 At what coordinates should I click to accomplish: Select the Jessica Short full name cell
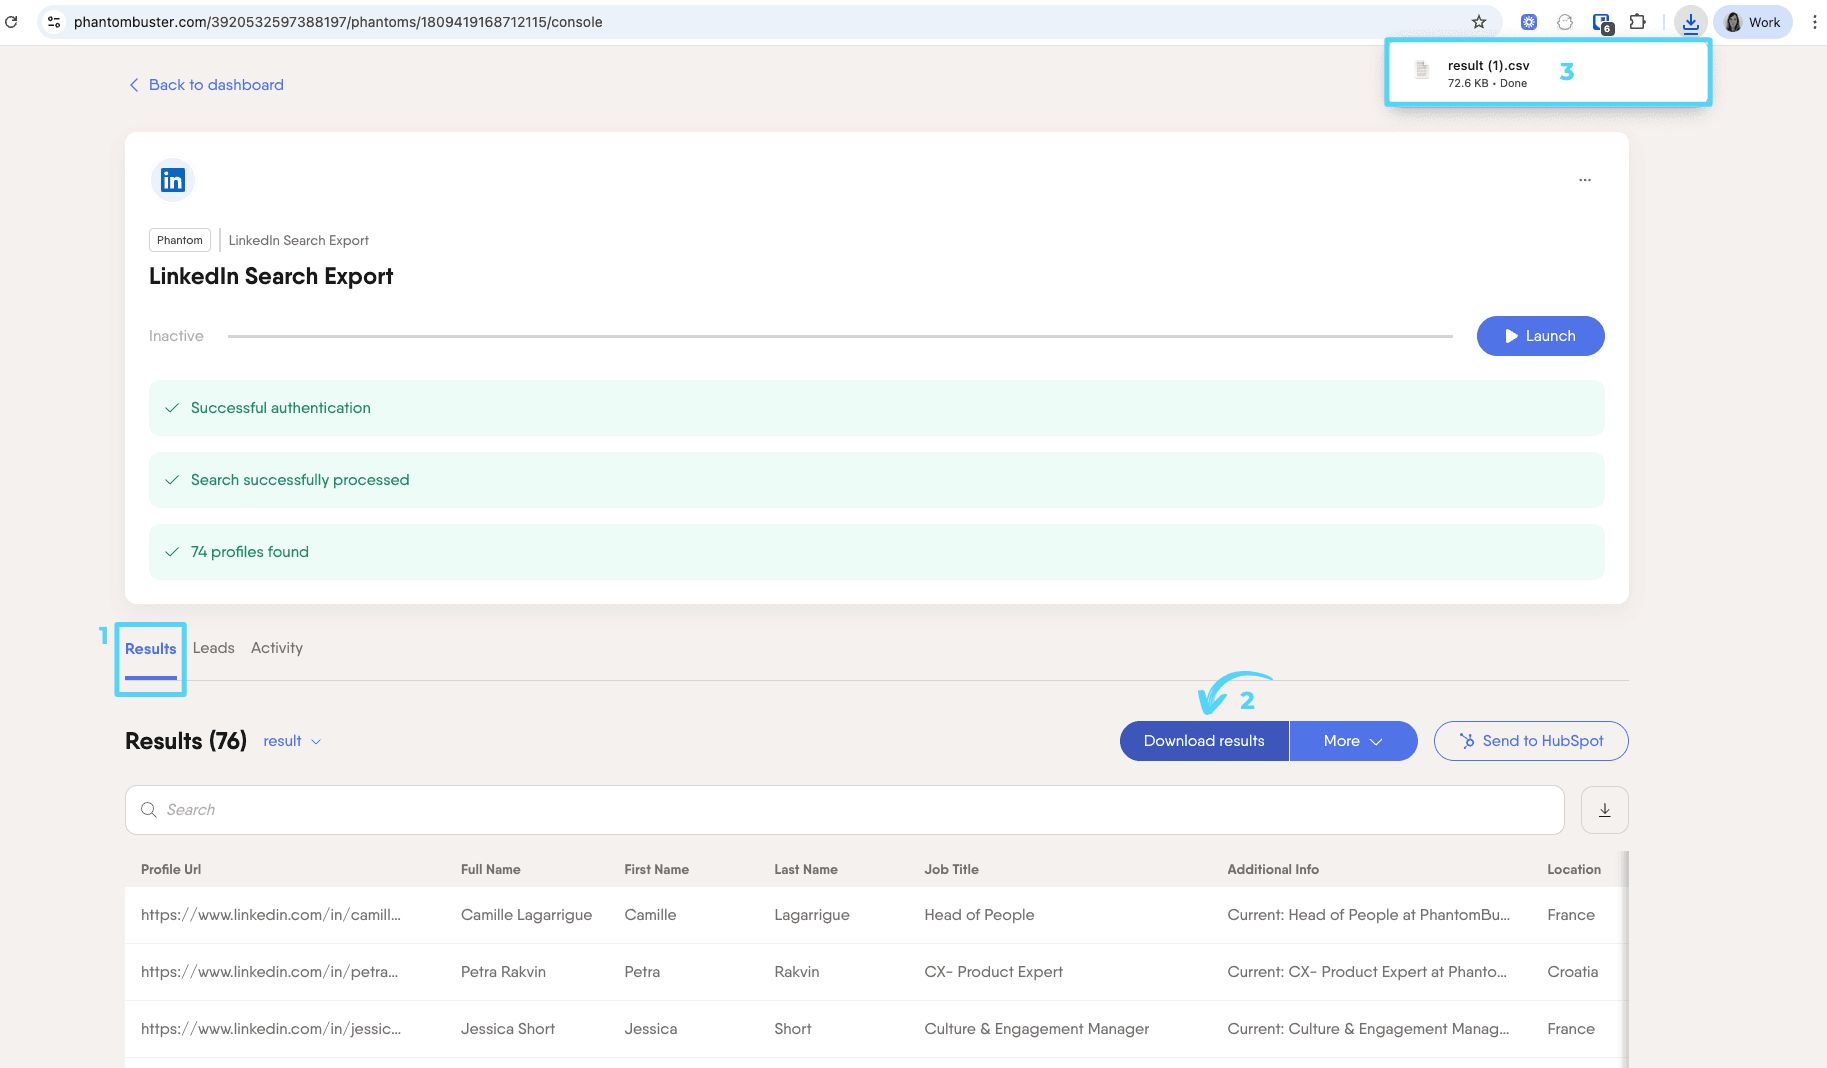pos(508,1029)
